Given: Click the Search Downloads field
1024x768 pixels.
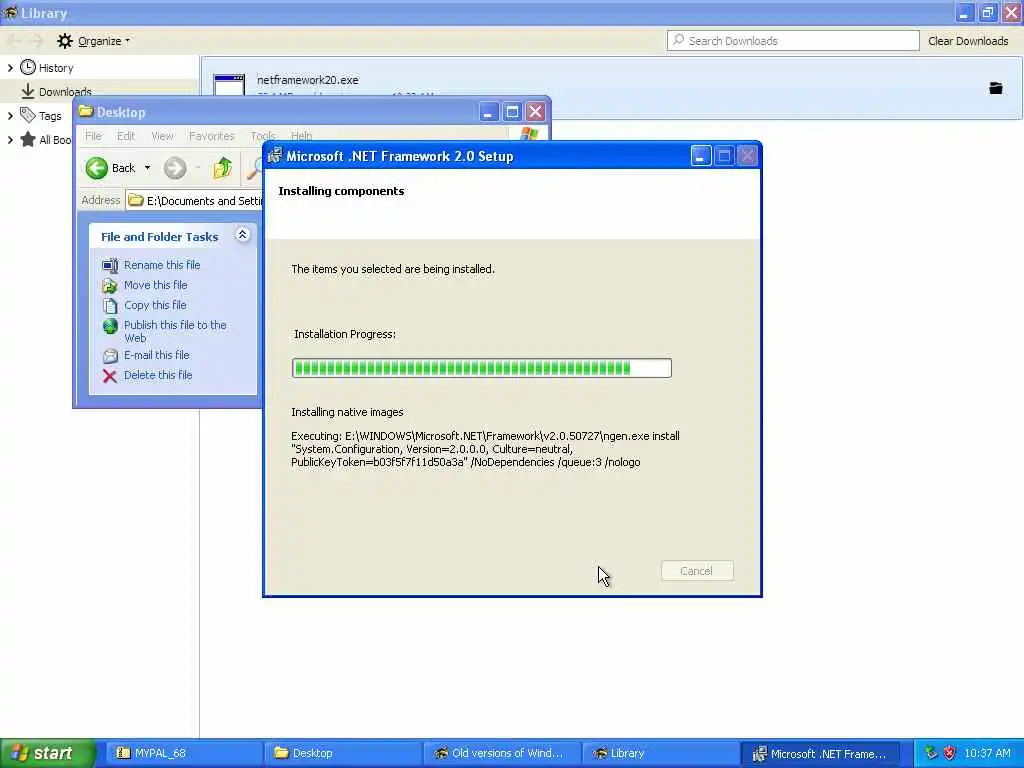Looking at the screenshot, I should 793,40.
